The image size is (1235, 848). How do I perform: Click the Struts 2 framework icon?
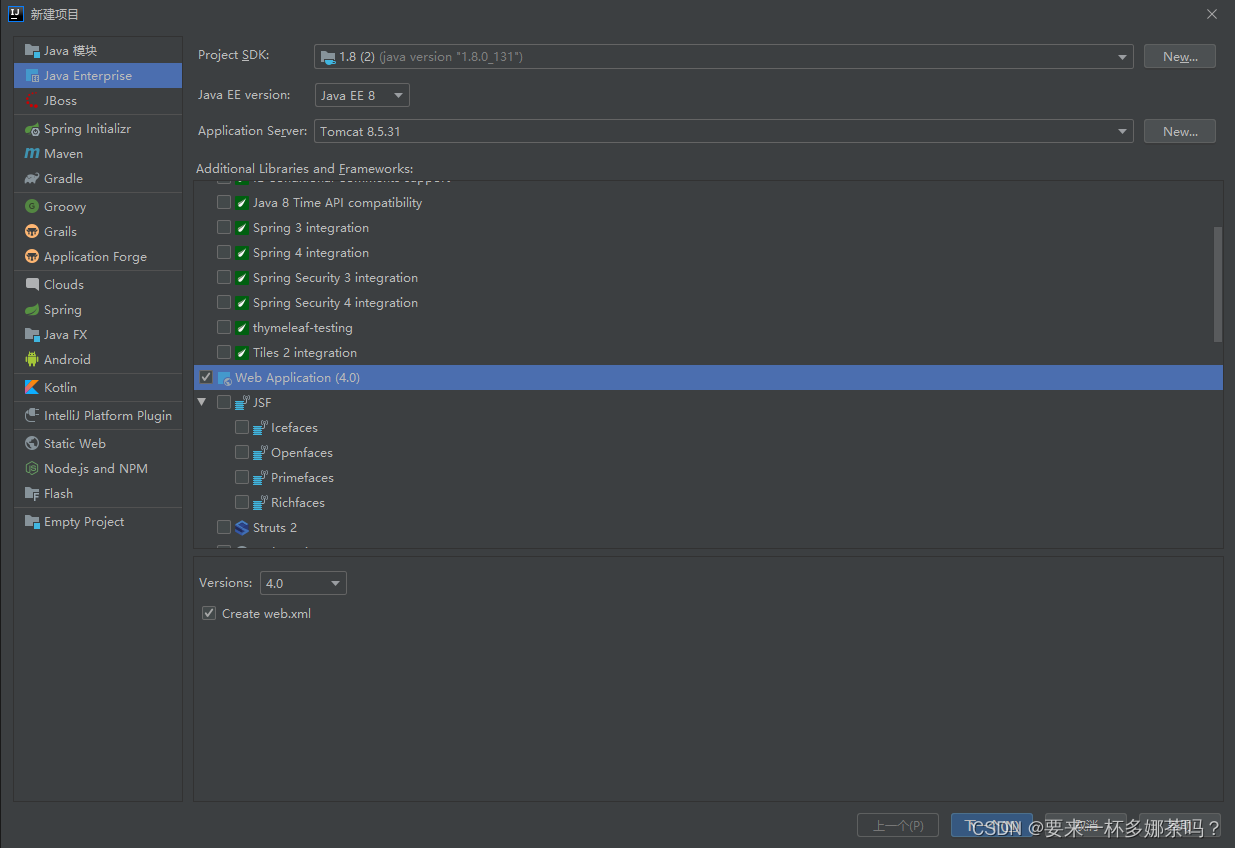point(241,528)
